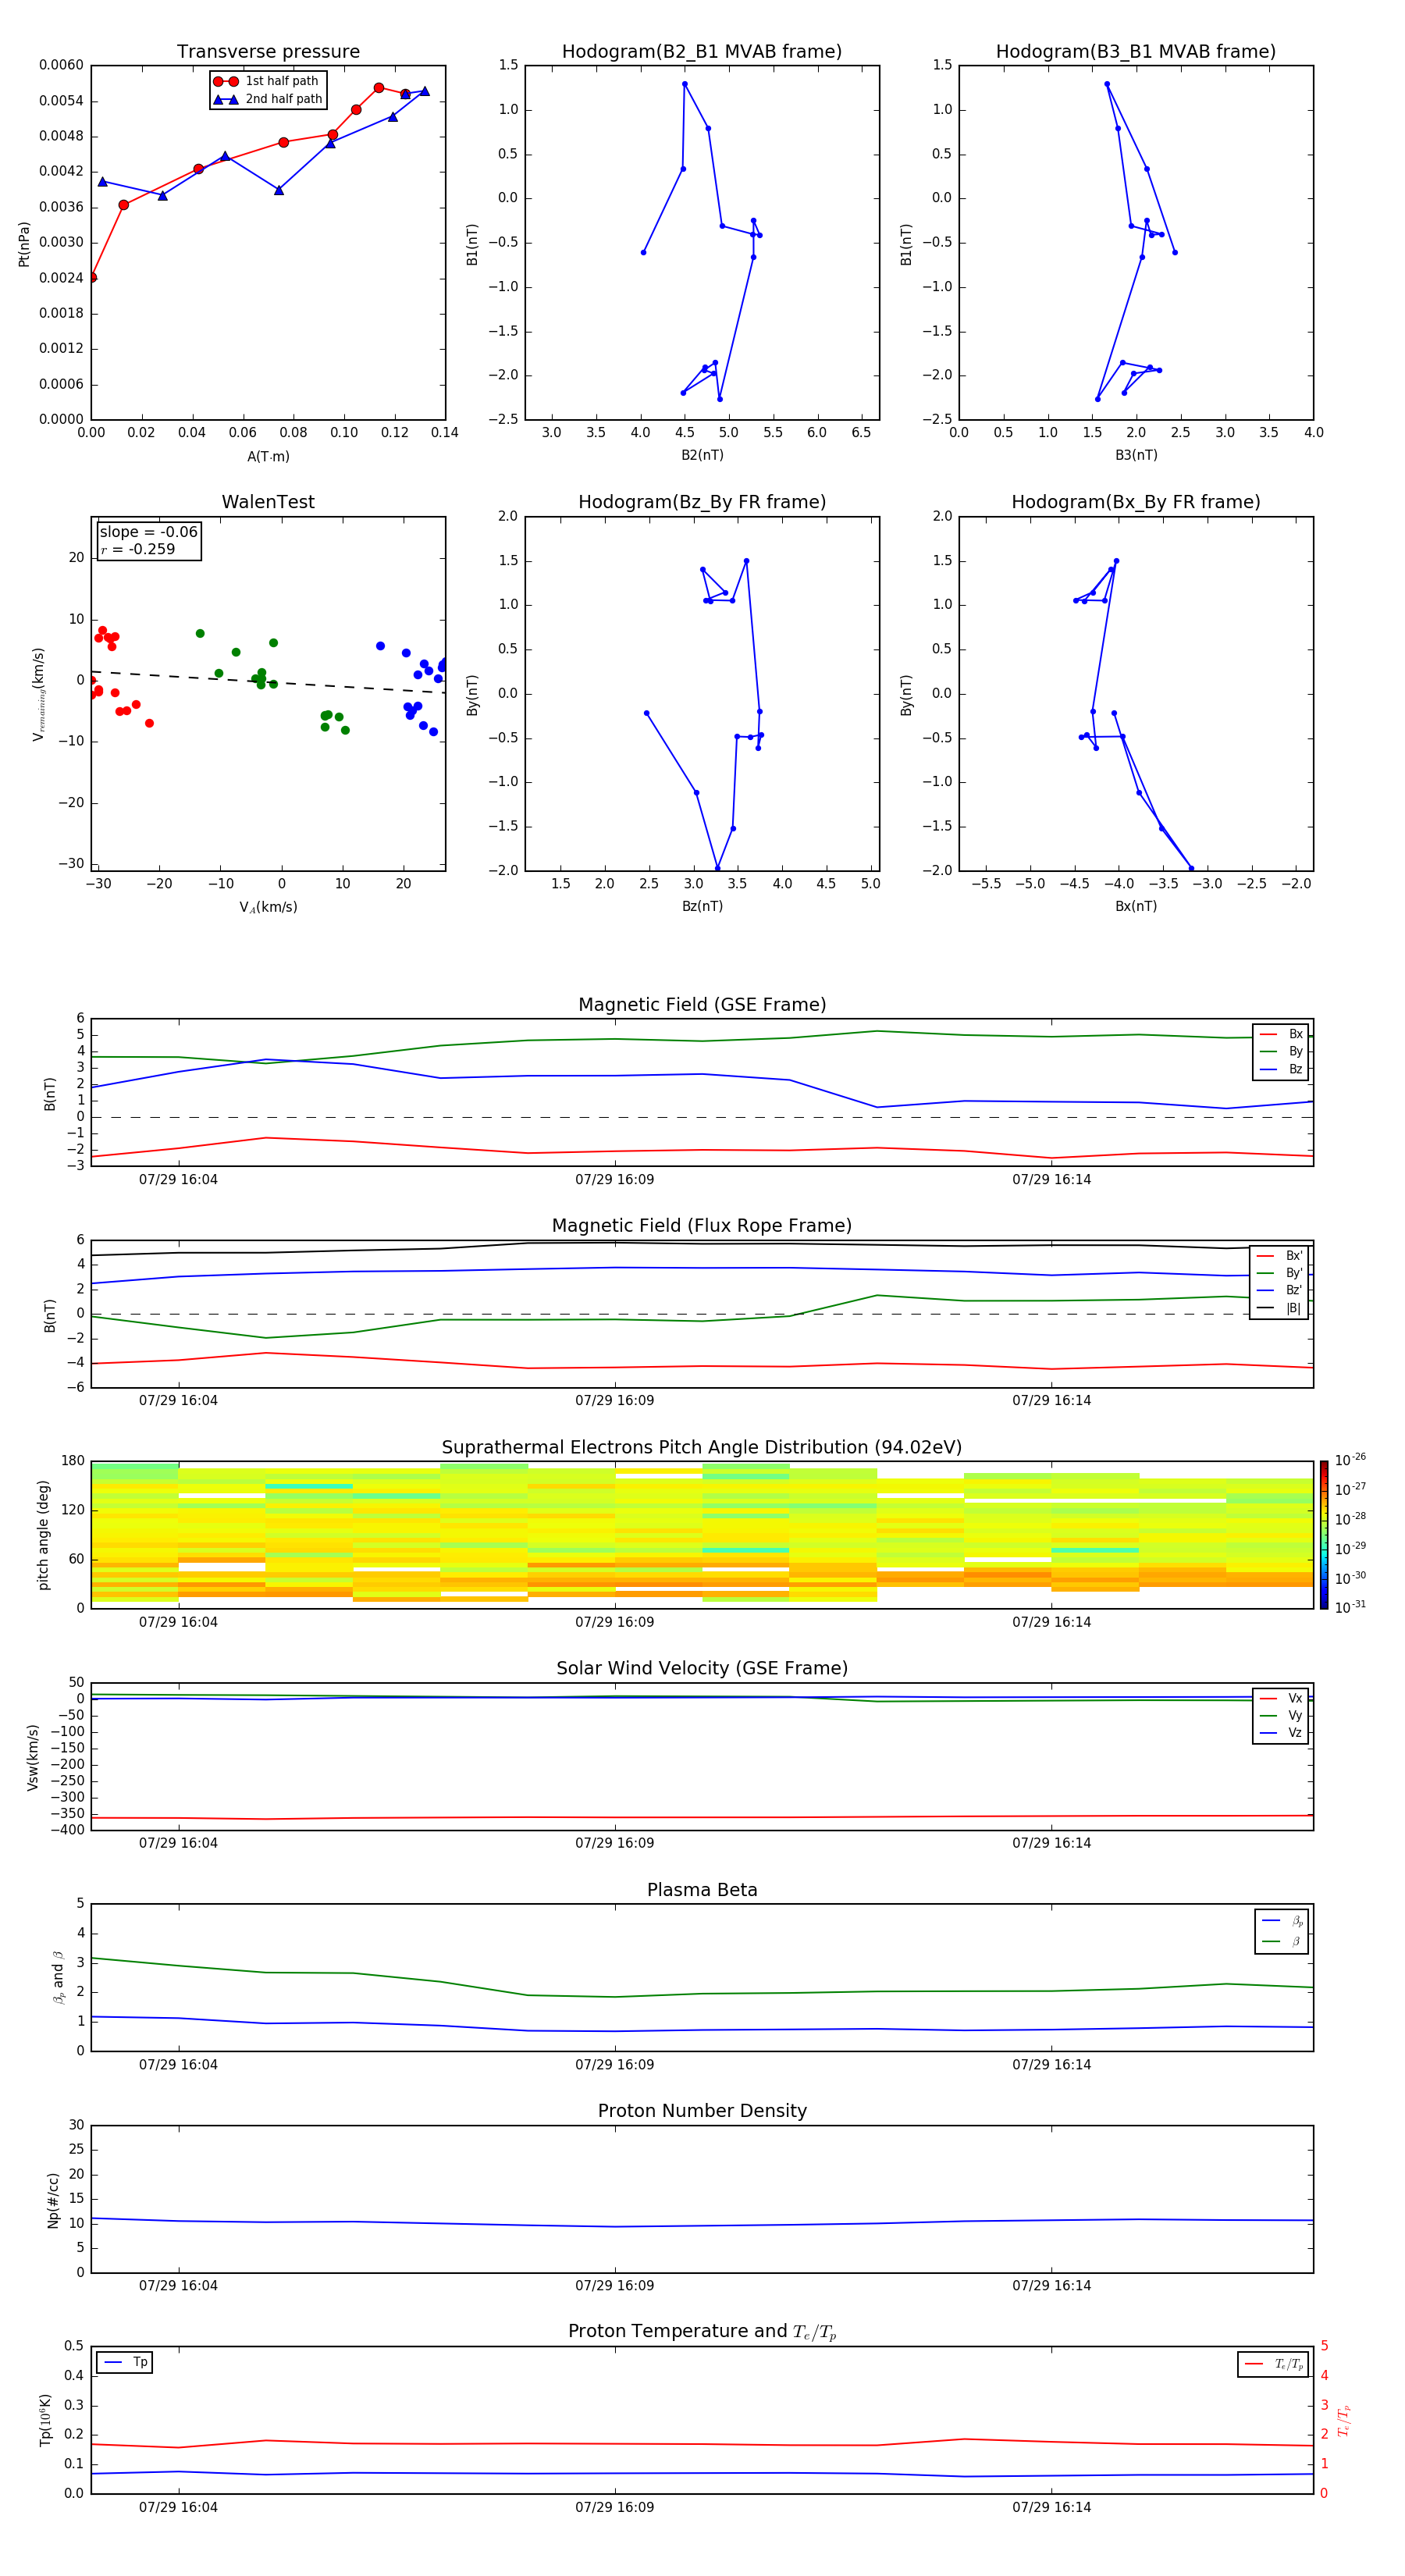Click the pitch angle colorbar scale
This screenshot has height=2576, width=1405.
(1324, 1535)
